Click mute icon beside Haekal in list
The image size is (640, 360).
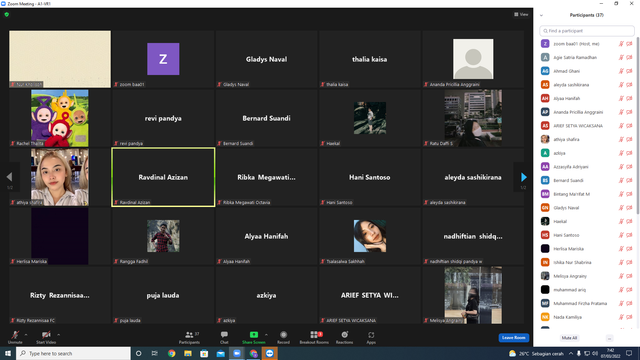[x=621, y=221]
